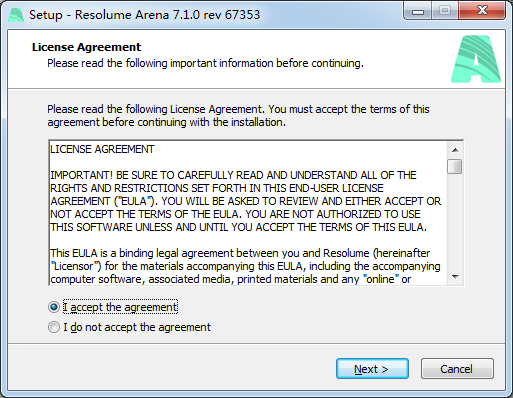Screen dimensions: 513x398
Task: Proceed with the Next > button
Action: point(372,369)
